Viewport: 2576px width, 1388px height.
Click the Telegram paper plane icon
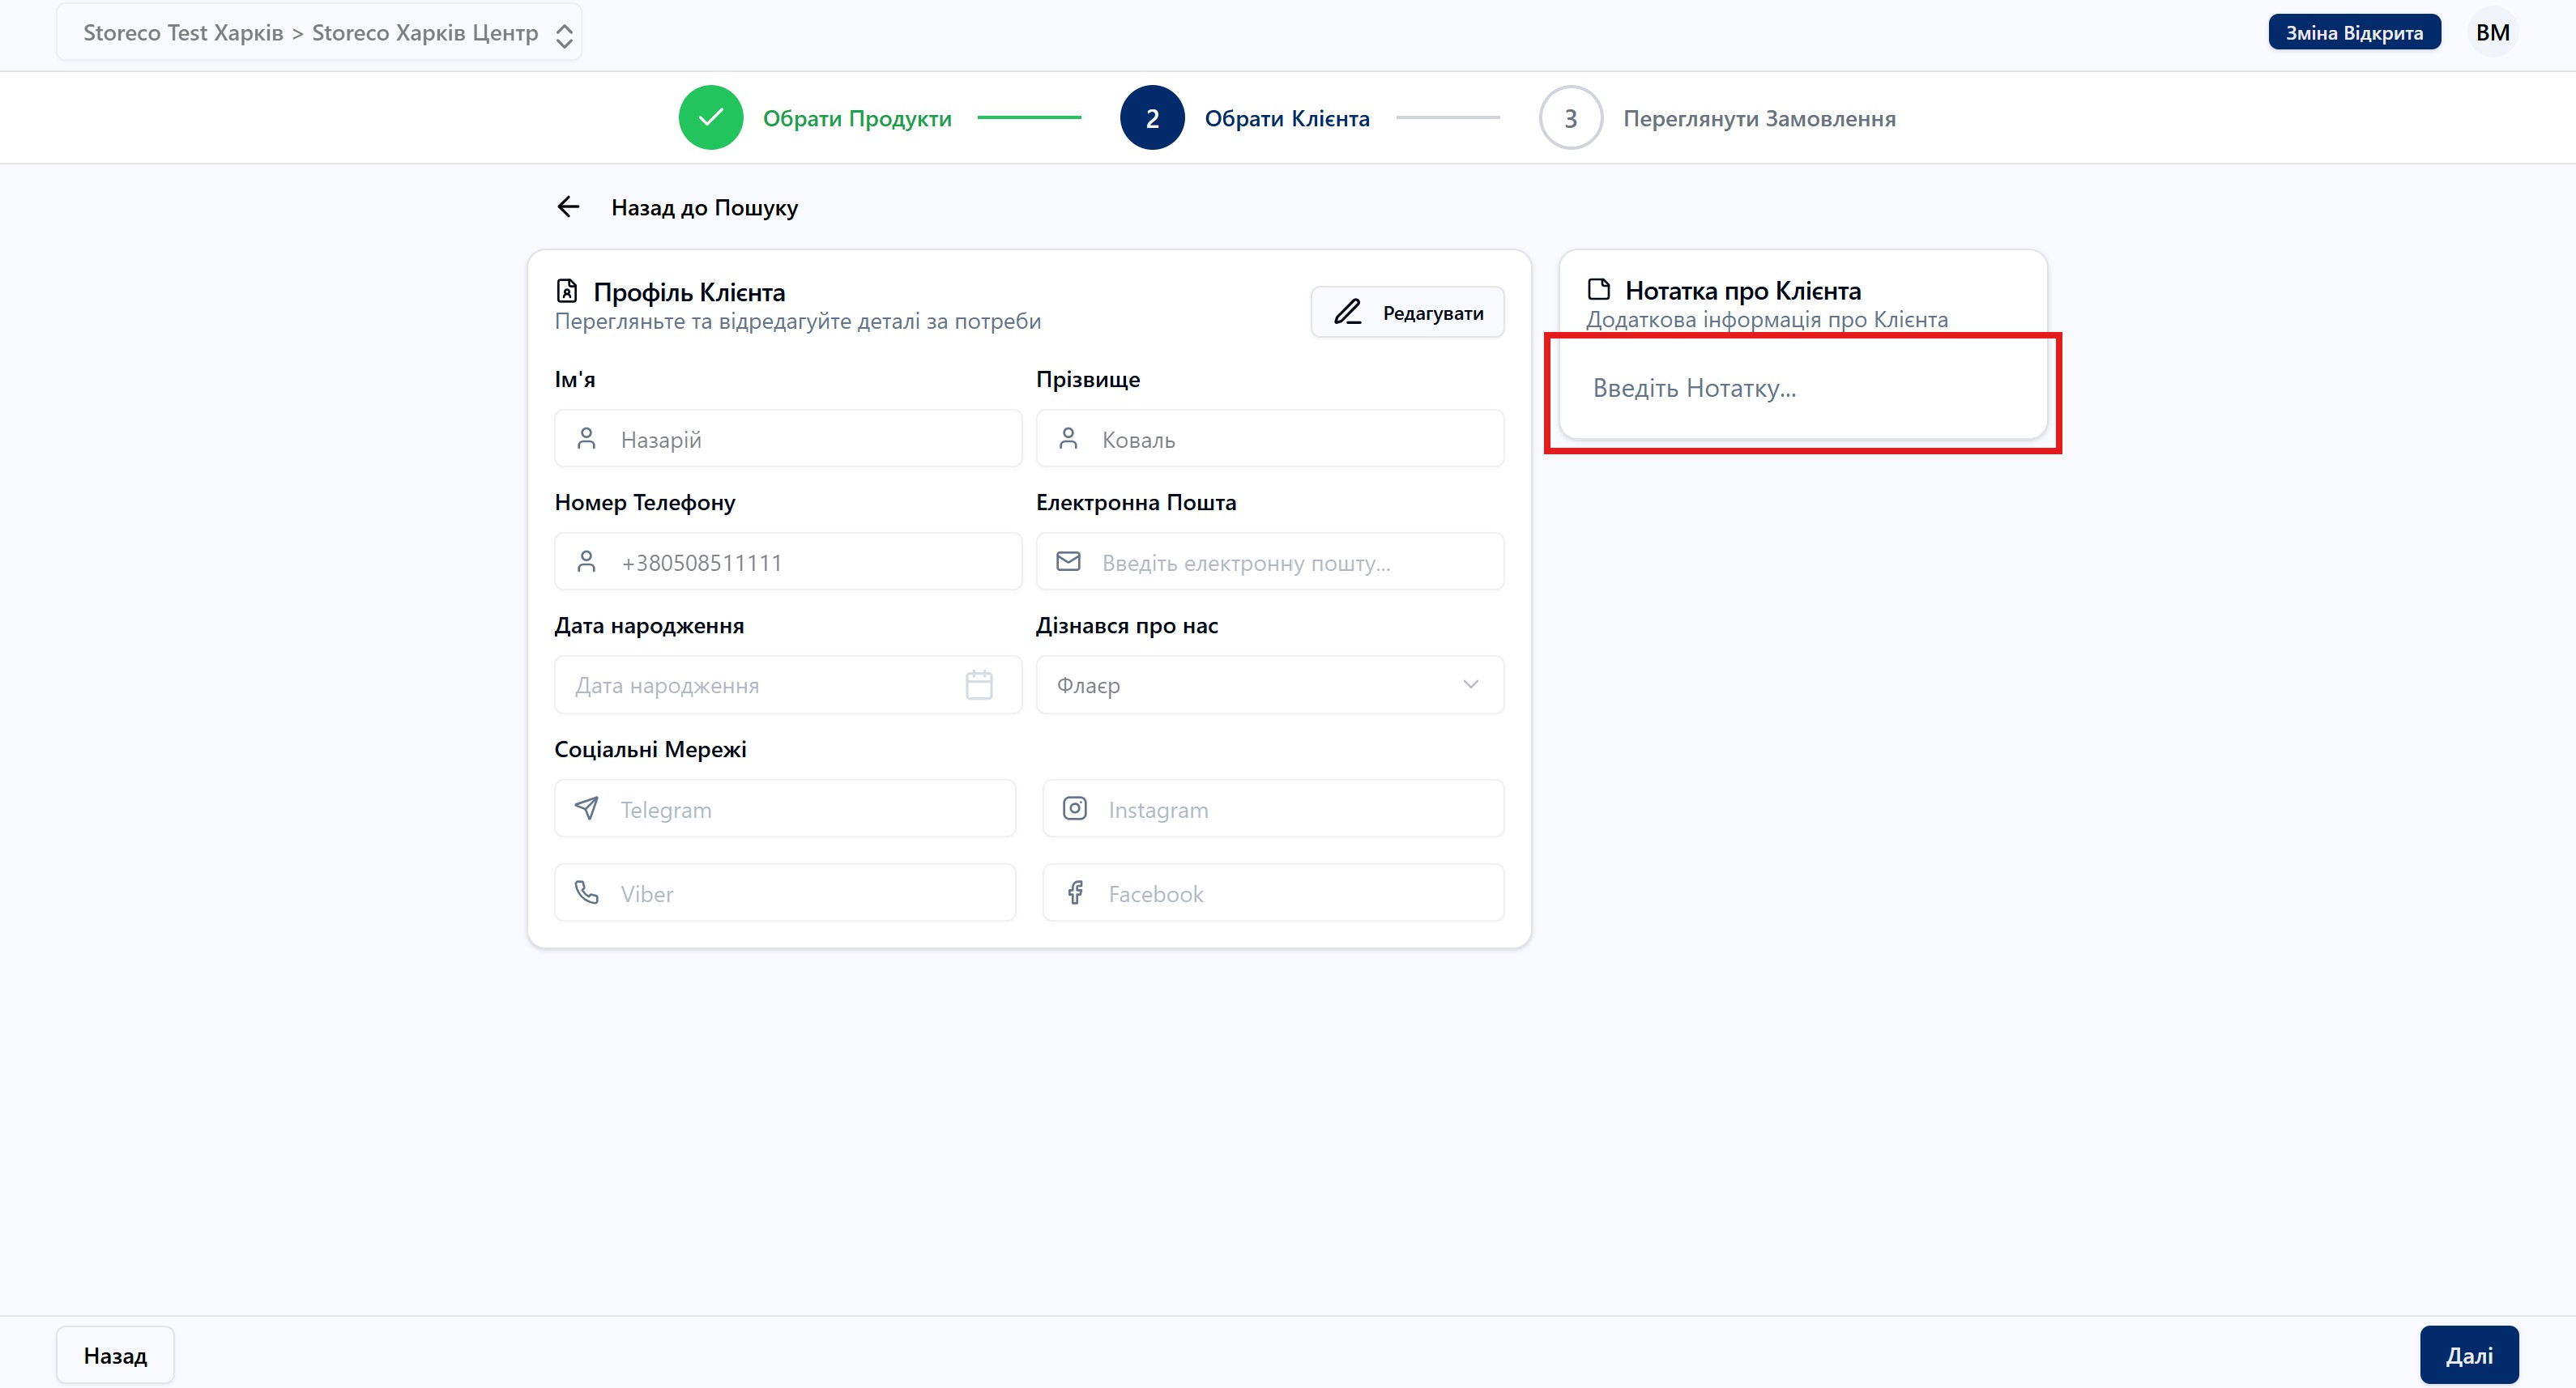pyautogui.click(x=587, y=808)
